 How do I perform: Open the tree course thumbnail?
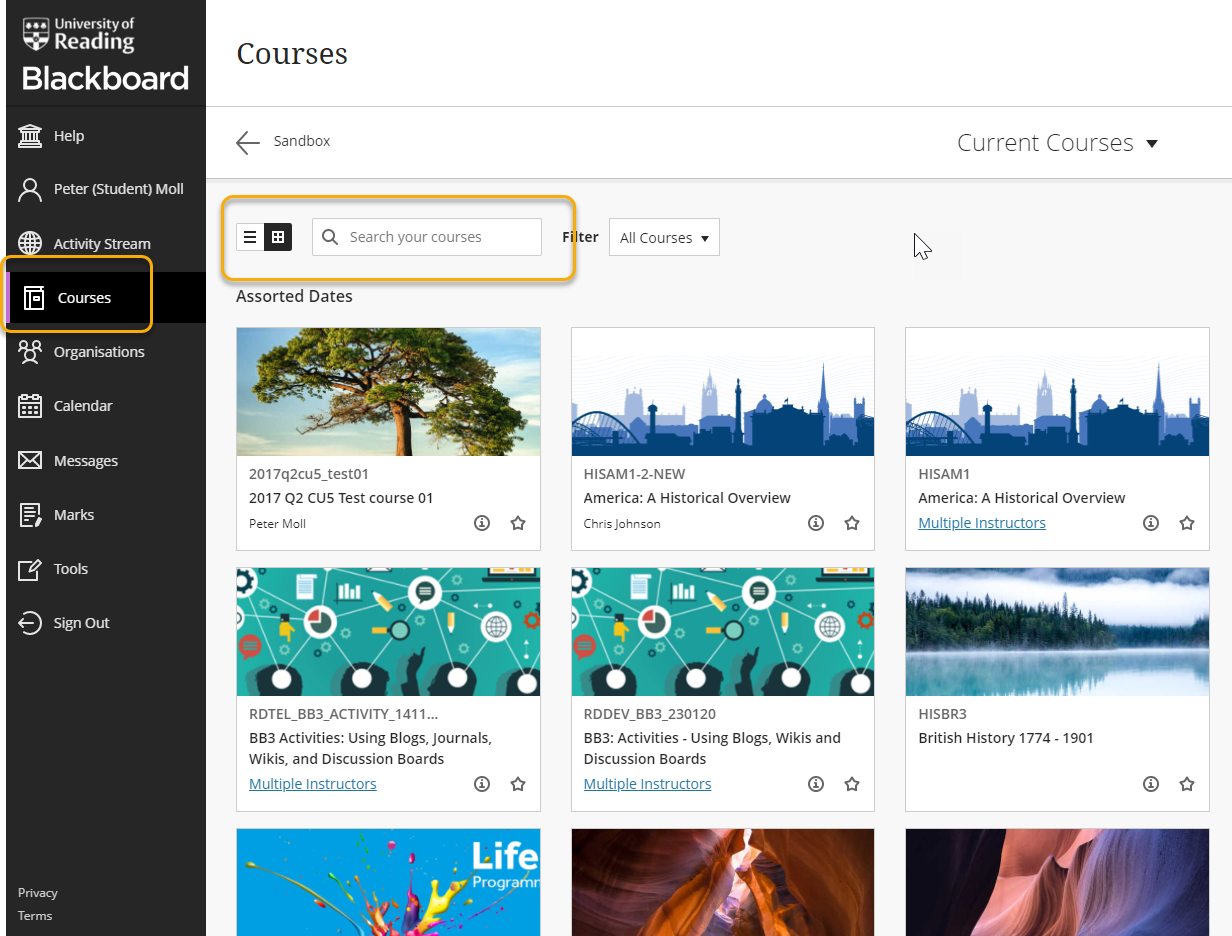pos(388,392)
